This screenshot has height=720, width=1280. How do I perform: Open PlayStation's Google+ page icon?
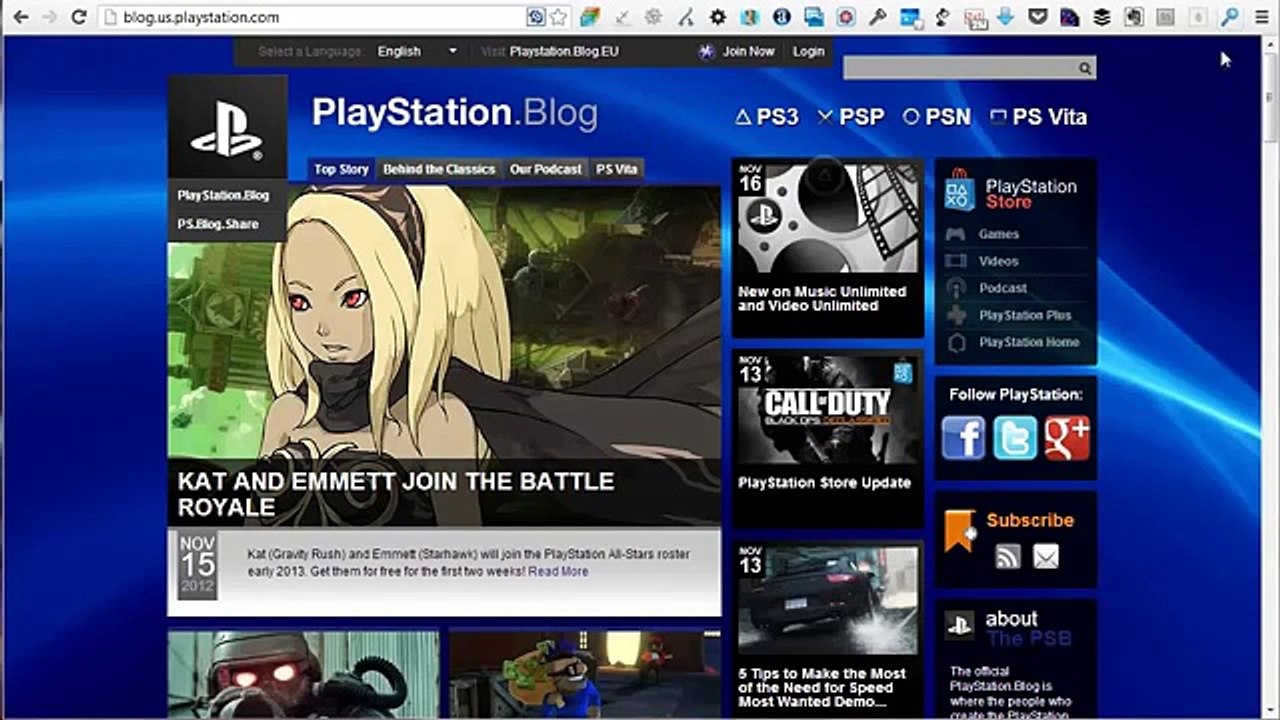point(1067,438)
